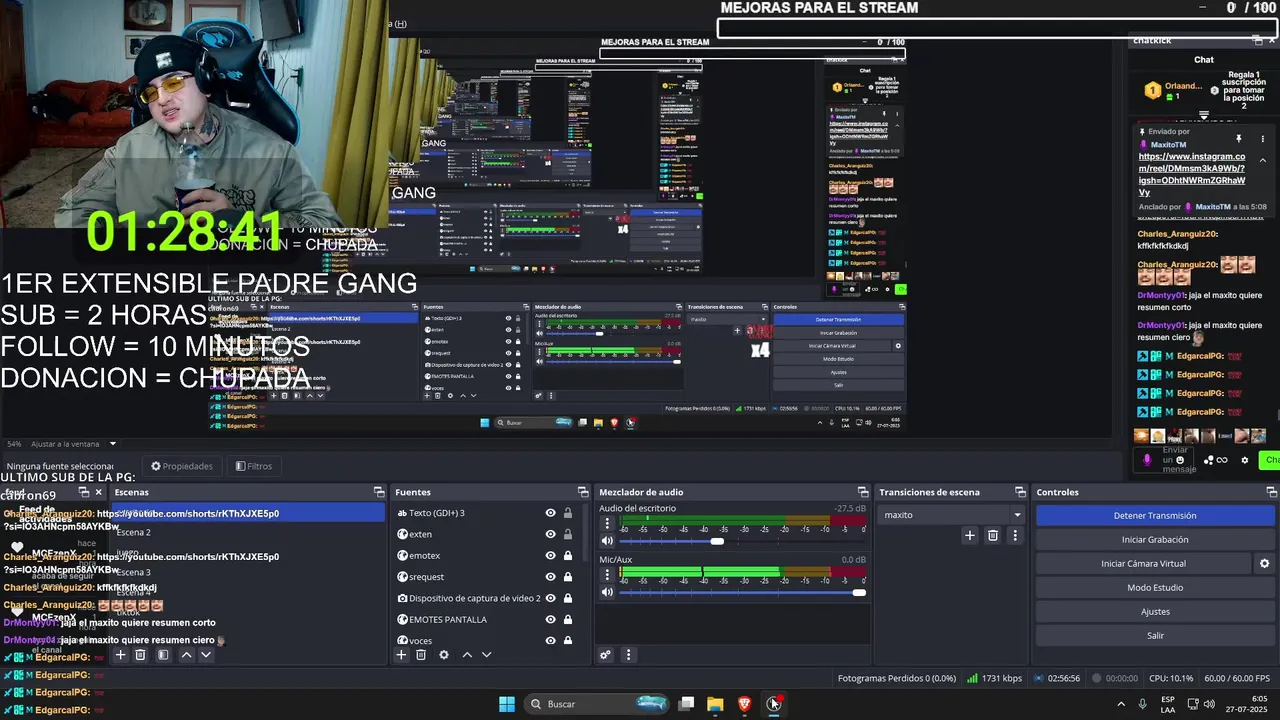
Task: Click Iniciar Grabación button
Action: pyautogui.click(x=1155, y=539)
